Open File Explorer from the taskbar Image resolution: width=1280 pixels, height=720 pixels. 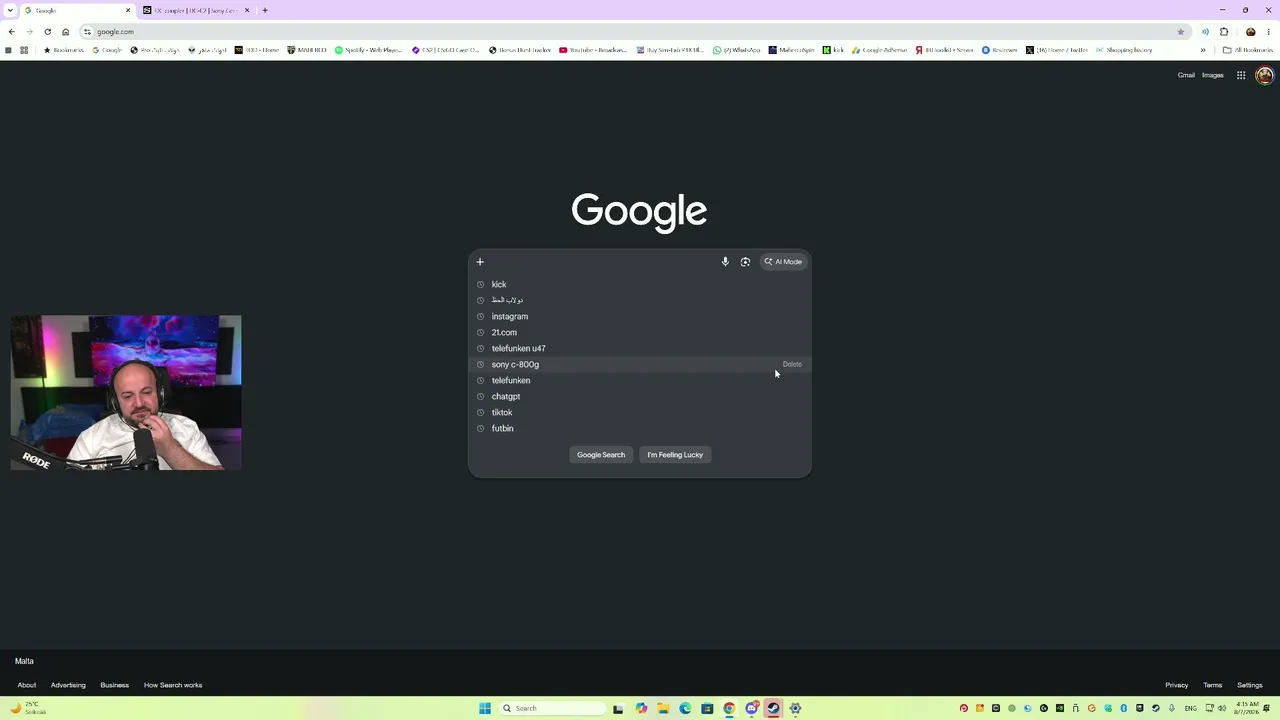[x=663, y=708]
